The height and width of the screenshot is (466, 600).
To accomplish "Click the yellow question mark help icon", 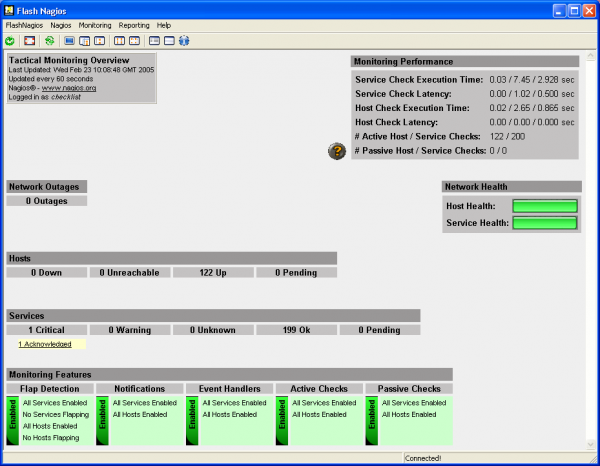I will coord(337,151).
